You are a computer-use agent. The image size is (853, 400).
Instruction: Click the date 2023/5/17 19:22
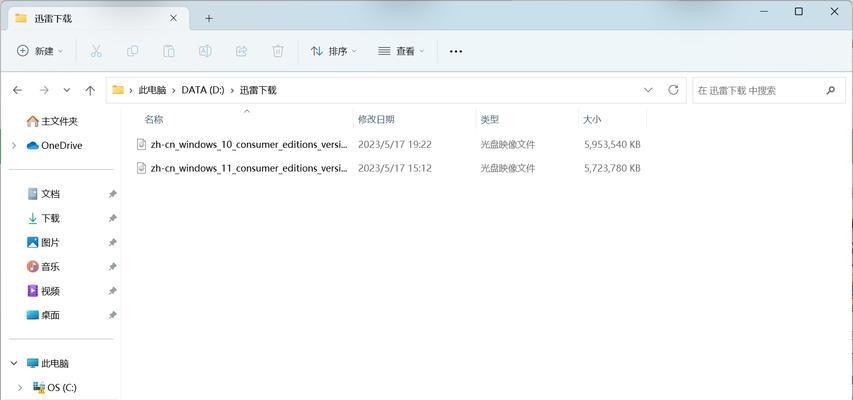pos(395,145)
